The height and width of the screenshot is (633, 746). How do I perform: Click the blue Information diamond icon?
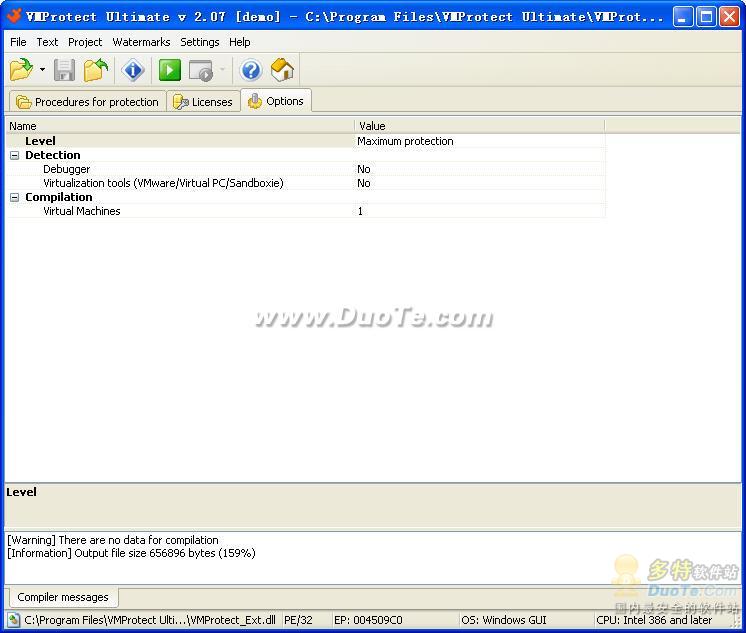[x=133, y=70]
